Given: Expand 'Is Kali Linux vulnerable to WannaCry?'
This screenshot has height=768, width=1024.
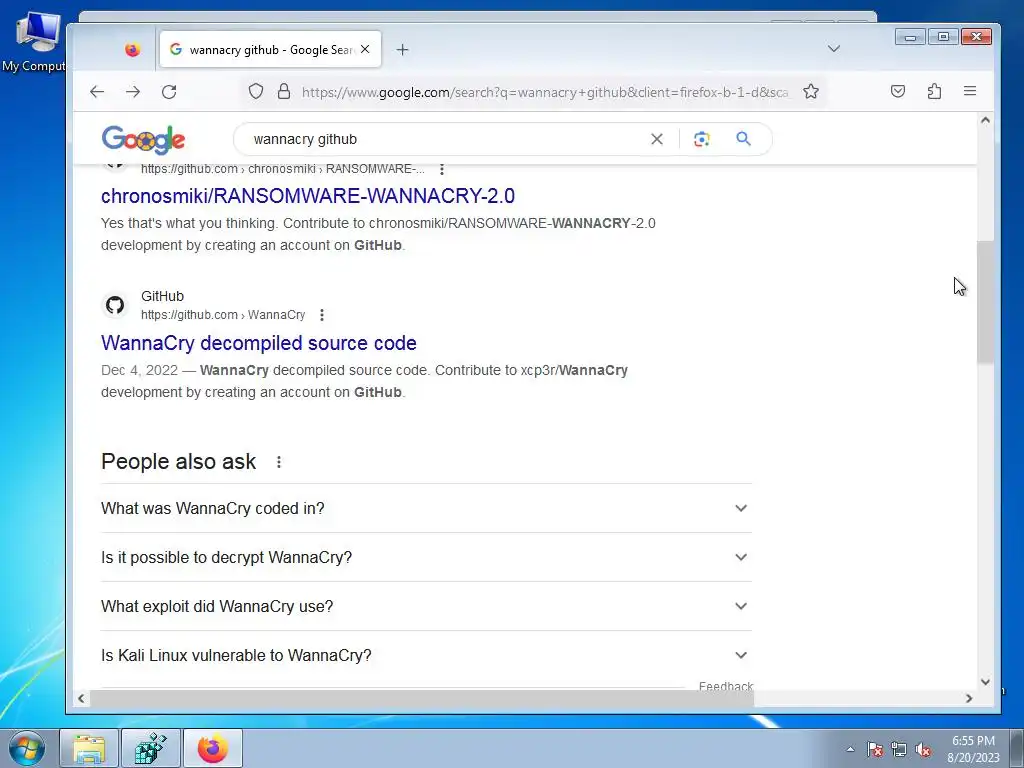Looking at the screenshot, I should tap(426, 655).
